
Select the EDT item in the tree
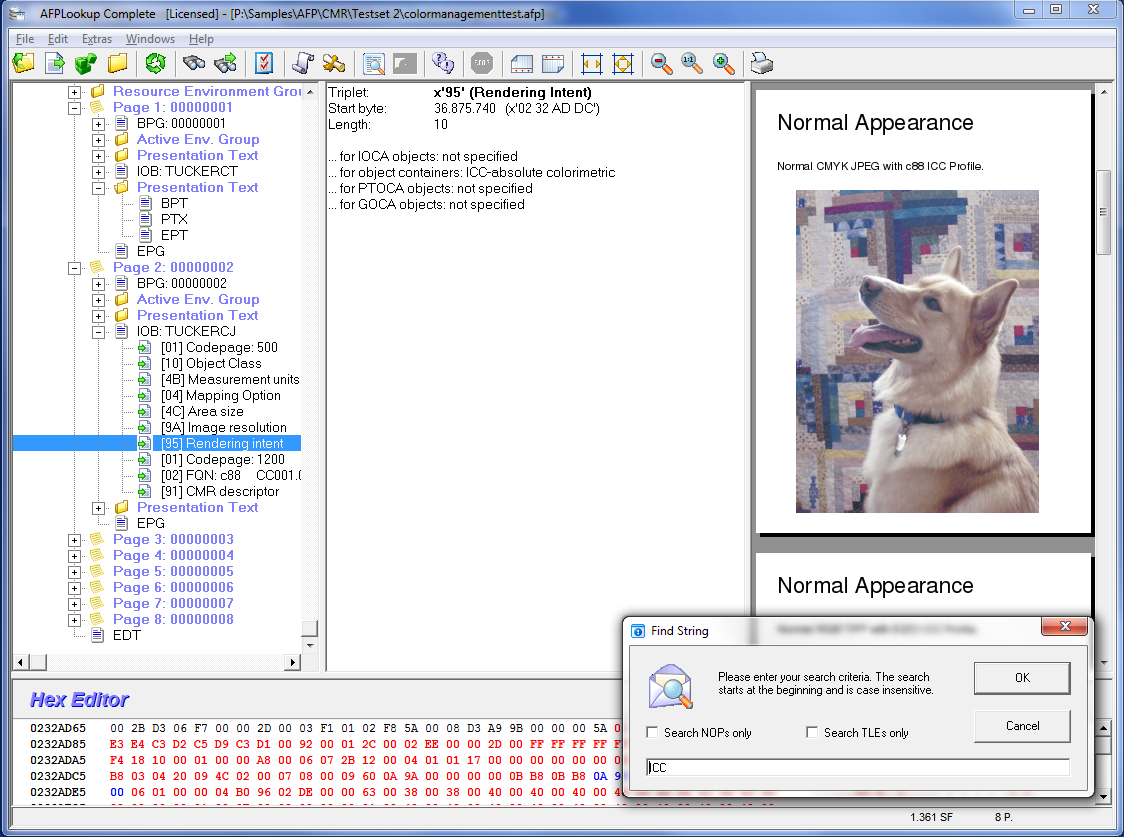(x=127, y=636)
